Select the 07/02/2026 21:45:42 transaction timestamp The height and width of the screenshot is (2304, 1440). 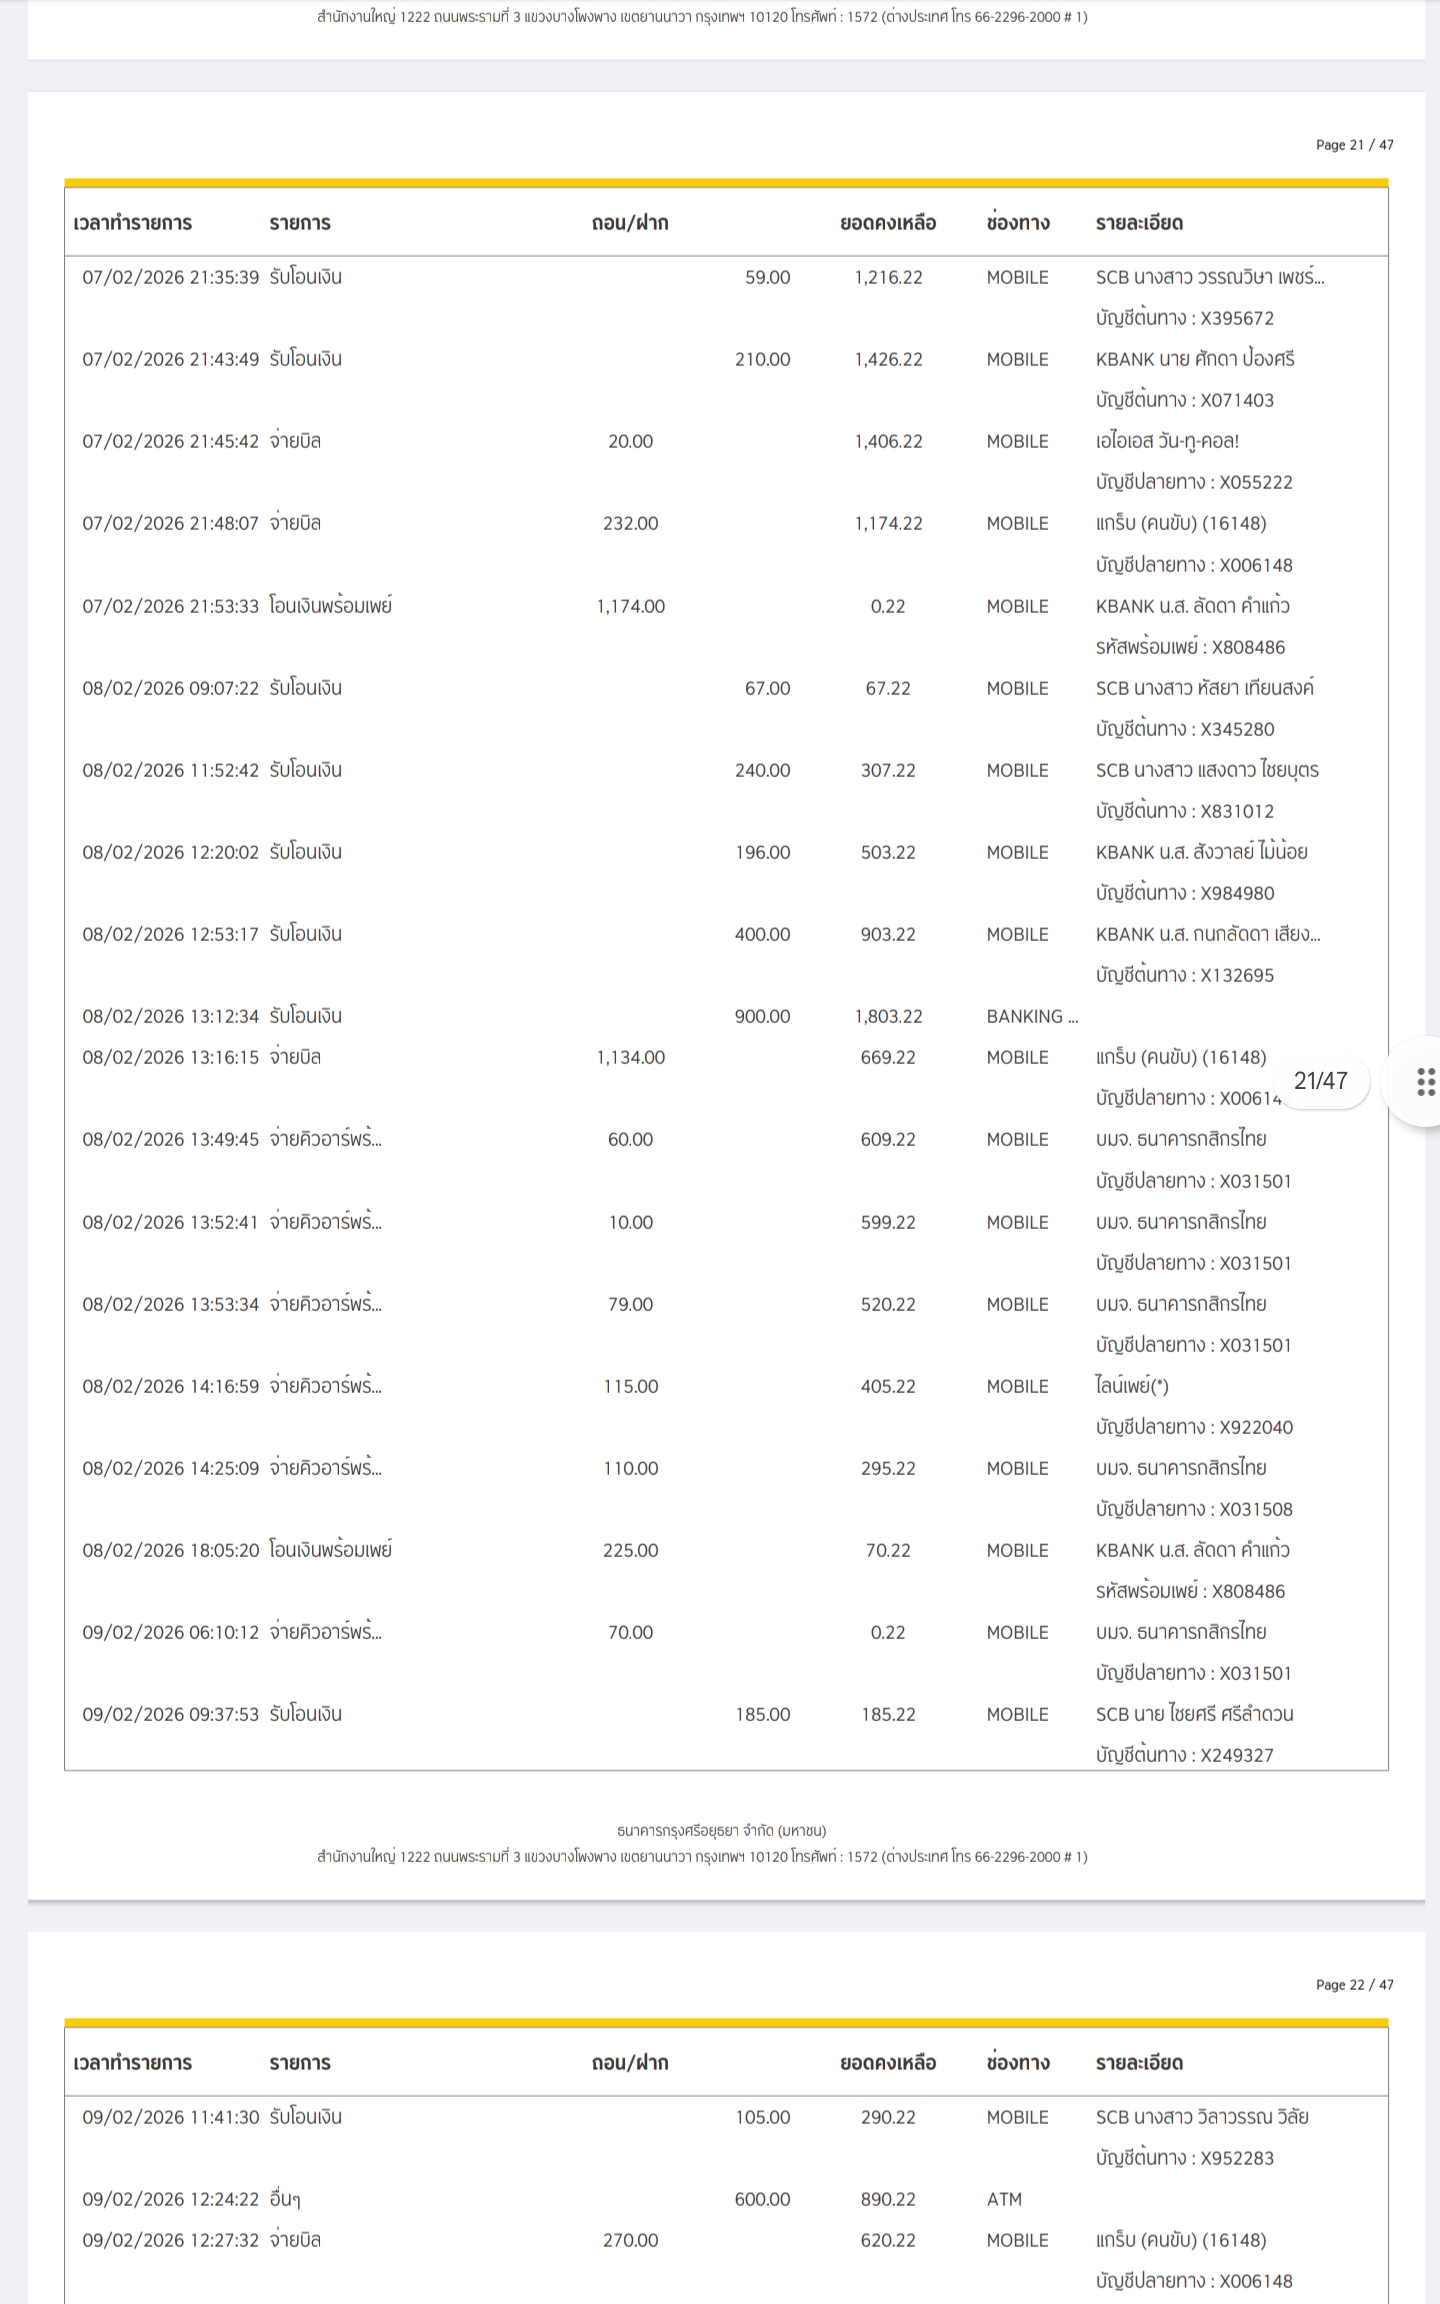(170, 441)
